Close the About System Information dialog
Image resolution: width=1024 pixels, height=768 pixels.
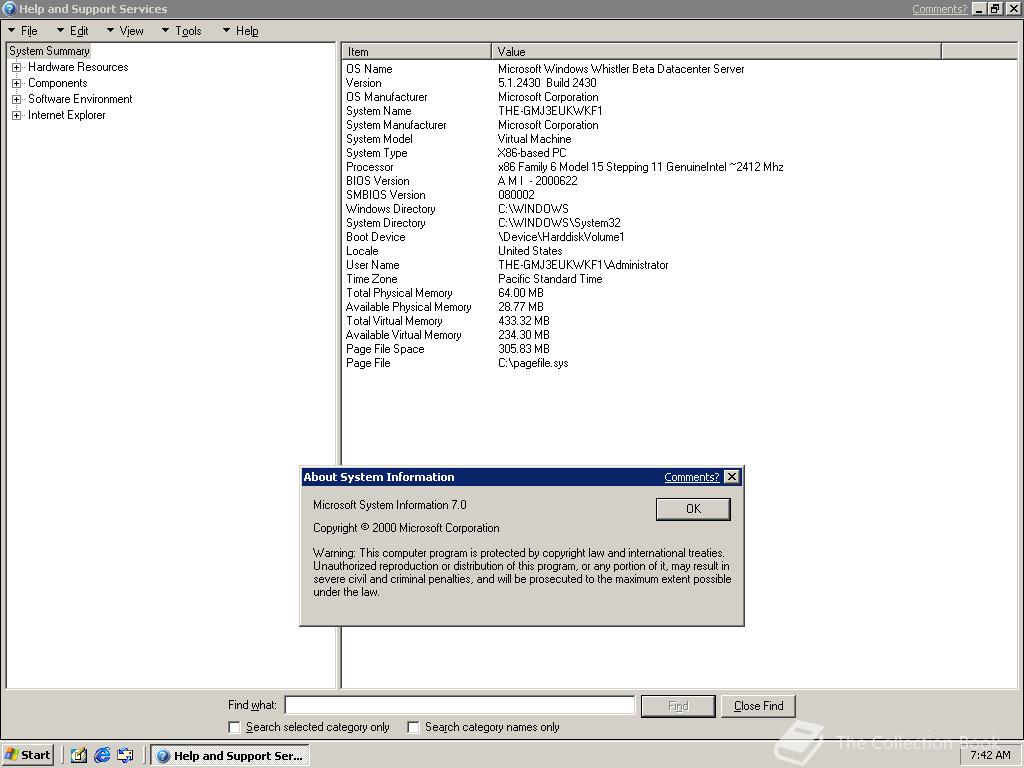tap(732, 477)
